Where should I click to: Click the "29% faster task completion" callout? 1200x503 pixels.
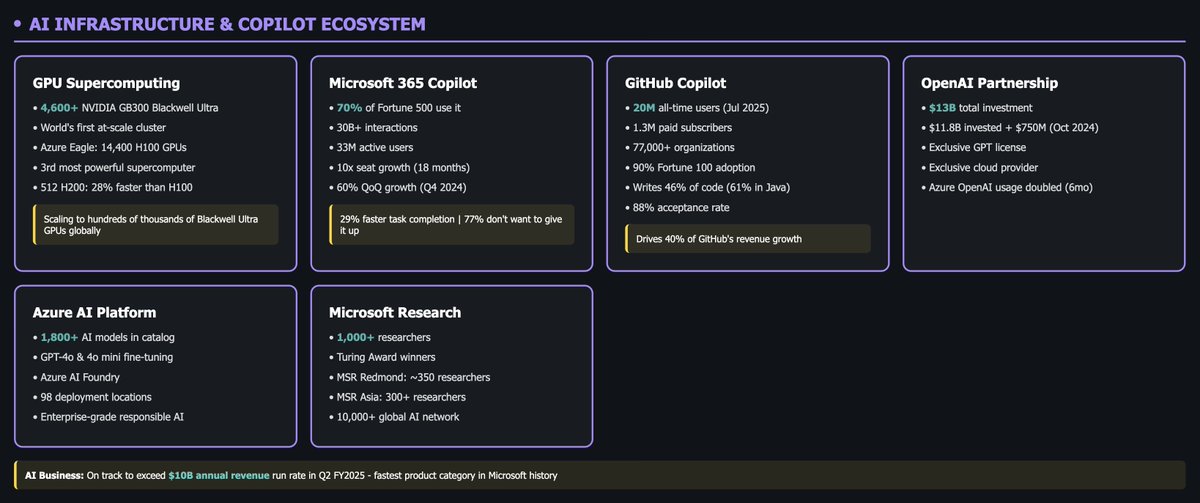coord(452,225)
